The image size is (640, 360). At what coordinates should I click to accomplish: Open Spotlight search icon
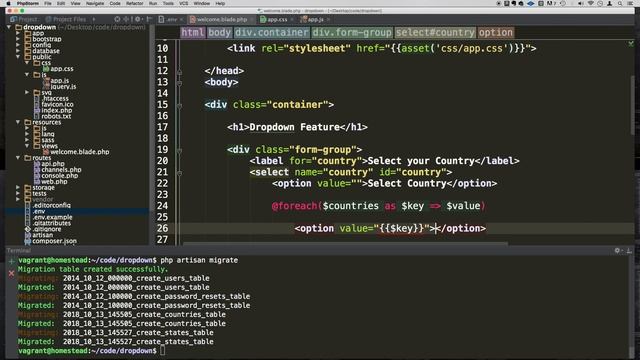pos(620,4)
